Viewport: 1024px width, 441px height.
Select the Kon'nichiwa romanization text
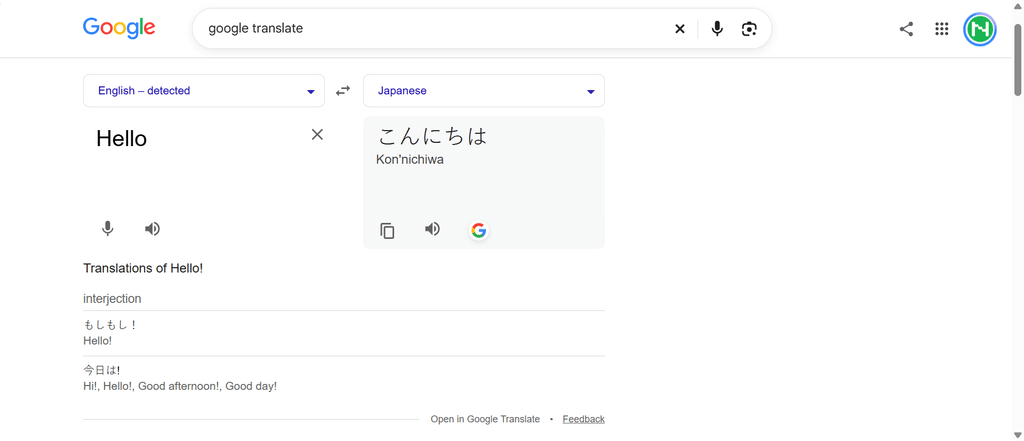tap(409, 159)
